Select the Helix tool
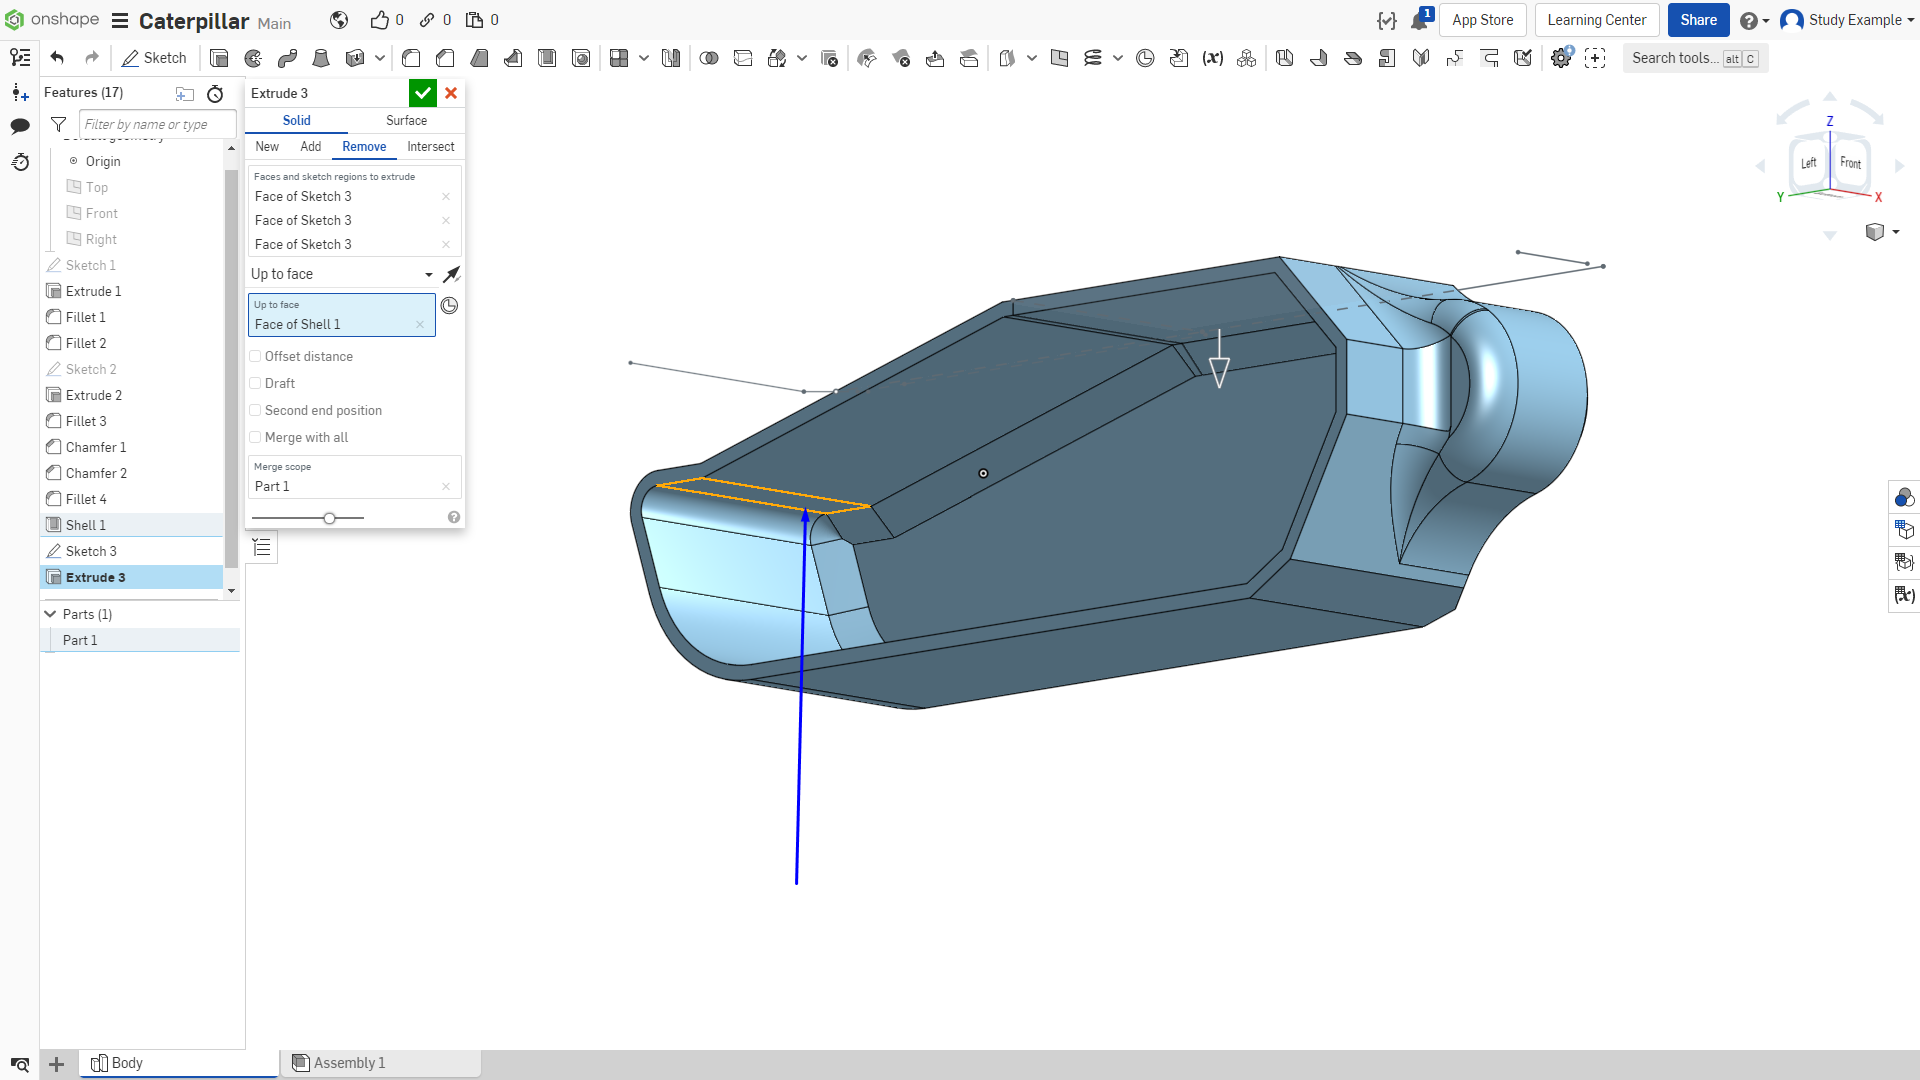The image size is (1920, 1080). tap(1093, 58)
